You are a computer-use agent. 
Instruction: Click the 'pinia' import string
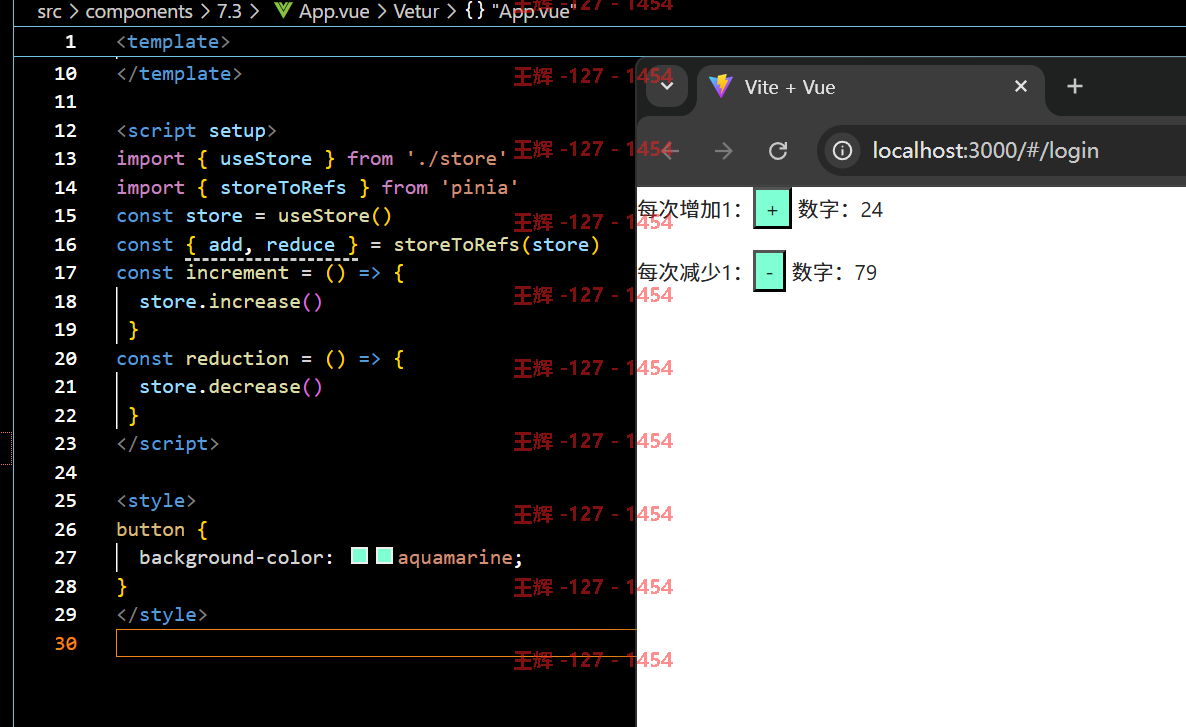click(480, 188)
